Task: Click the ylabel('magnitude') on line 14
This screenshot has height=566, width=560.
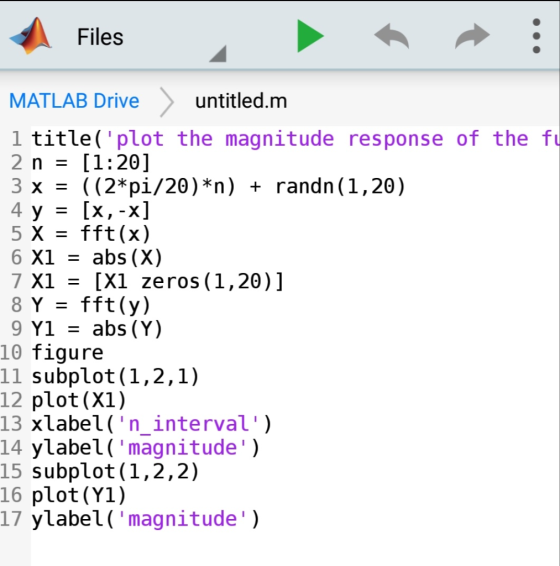Action: (146, 448)
